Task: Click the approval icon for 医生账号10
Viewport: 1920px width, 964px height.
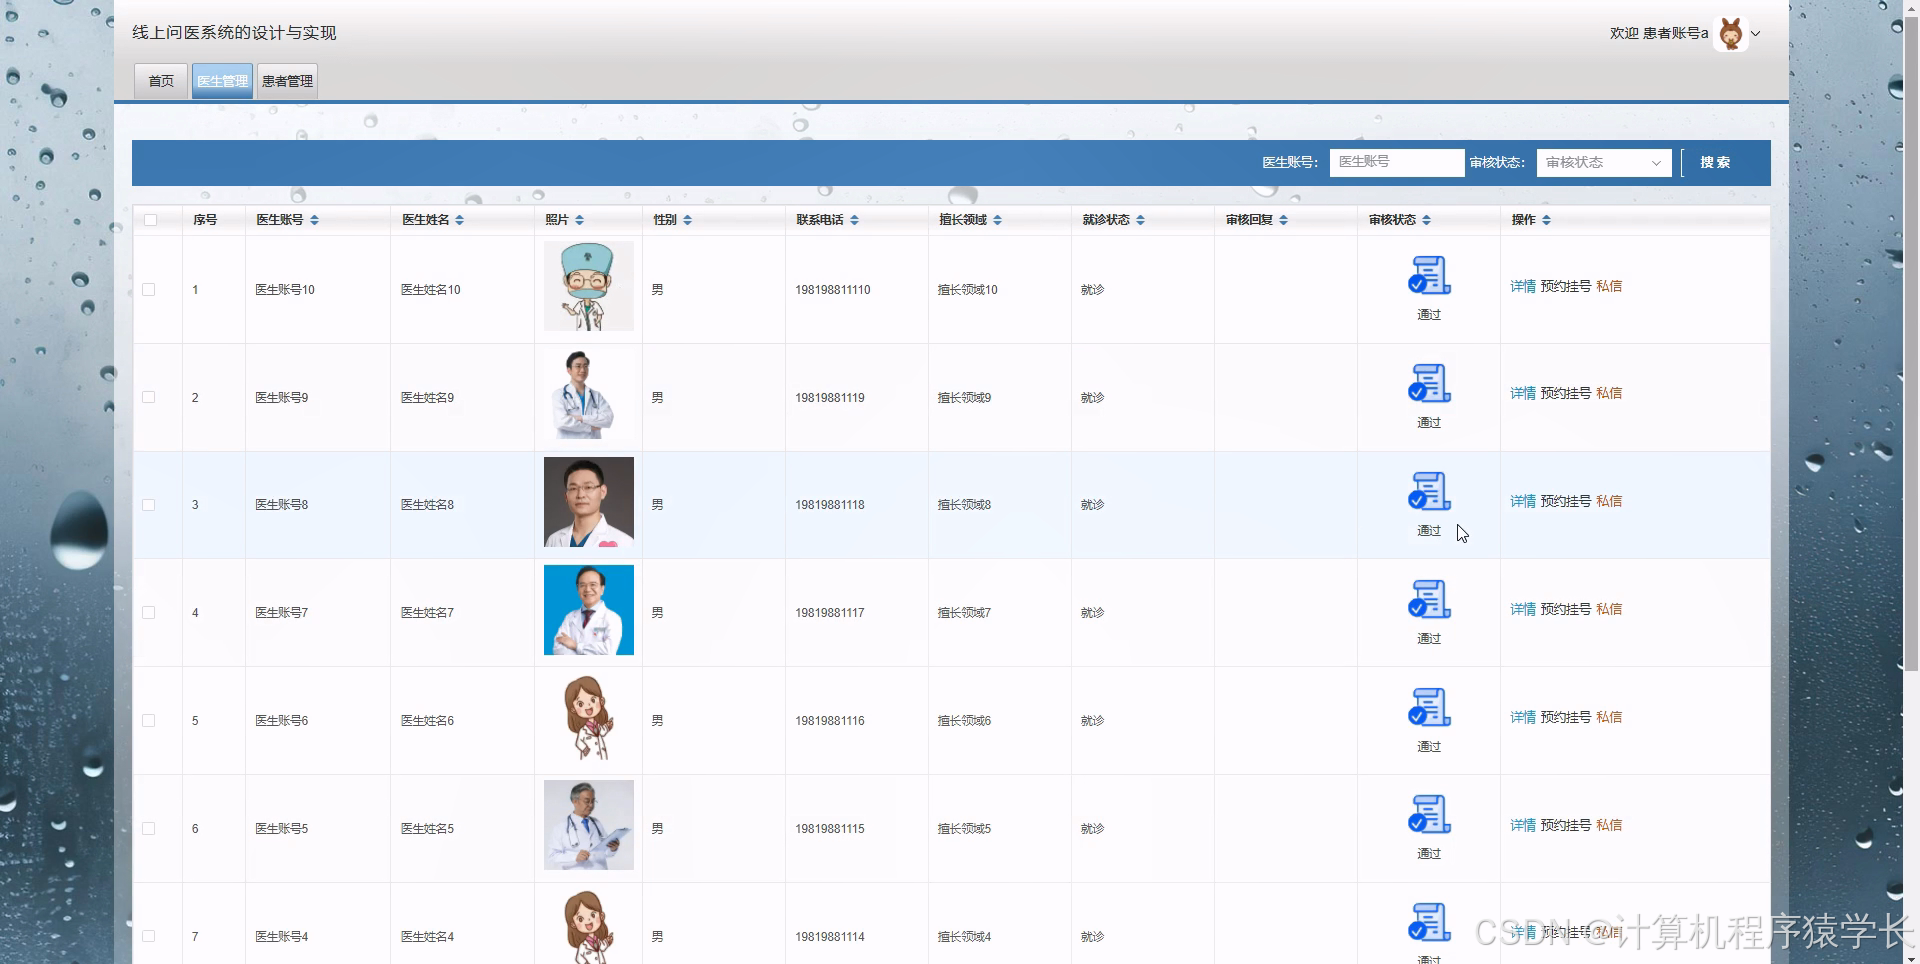Action: coord(1429,275)
